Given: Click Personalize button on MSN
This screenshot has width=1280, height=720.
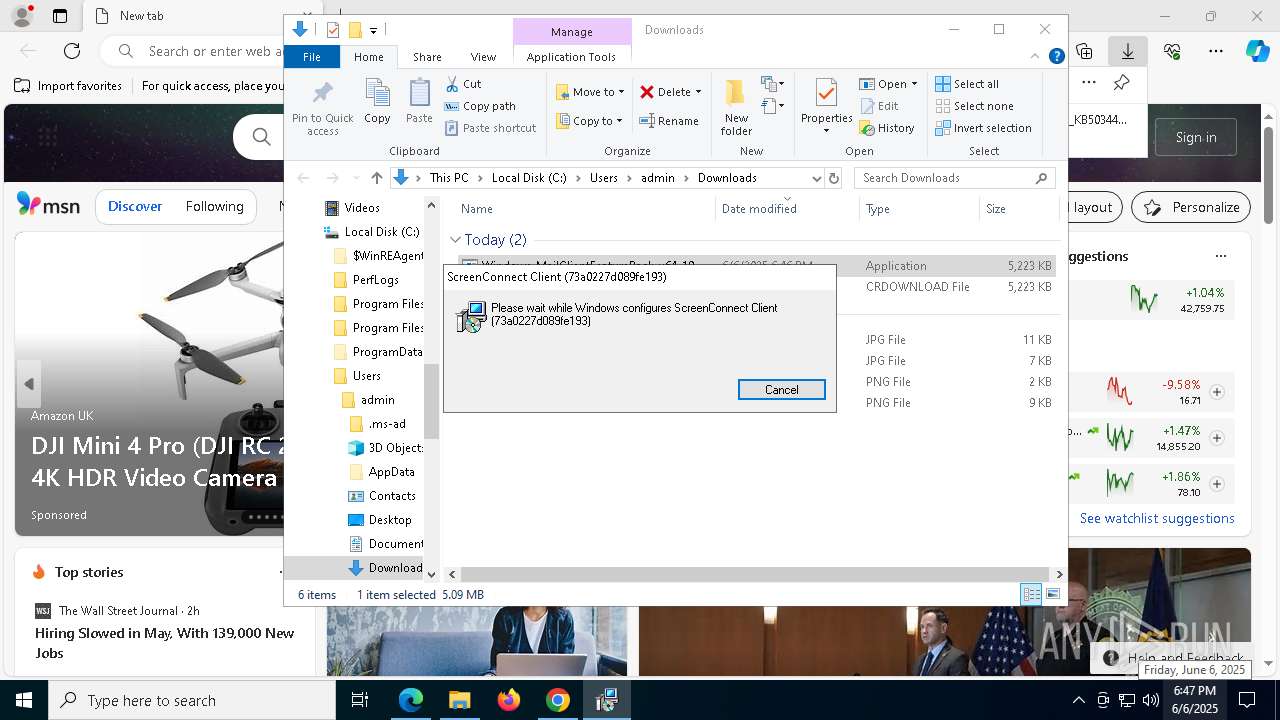Looking at the screenshot, I should pyautogui.click(x=1191, y=207).
